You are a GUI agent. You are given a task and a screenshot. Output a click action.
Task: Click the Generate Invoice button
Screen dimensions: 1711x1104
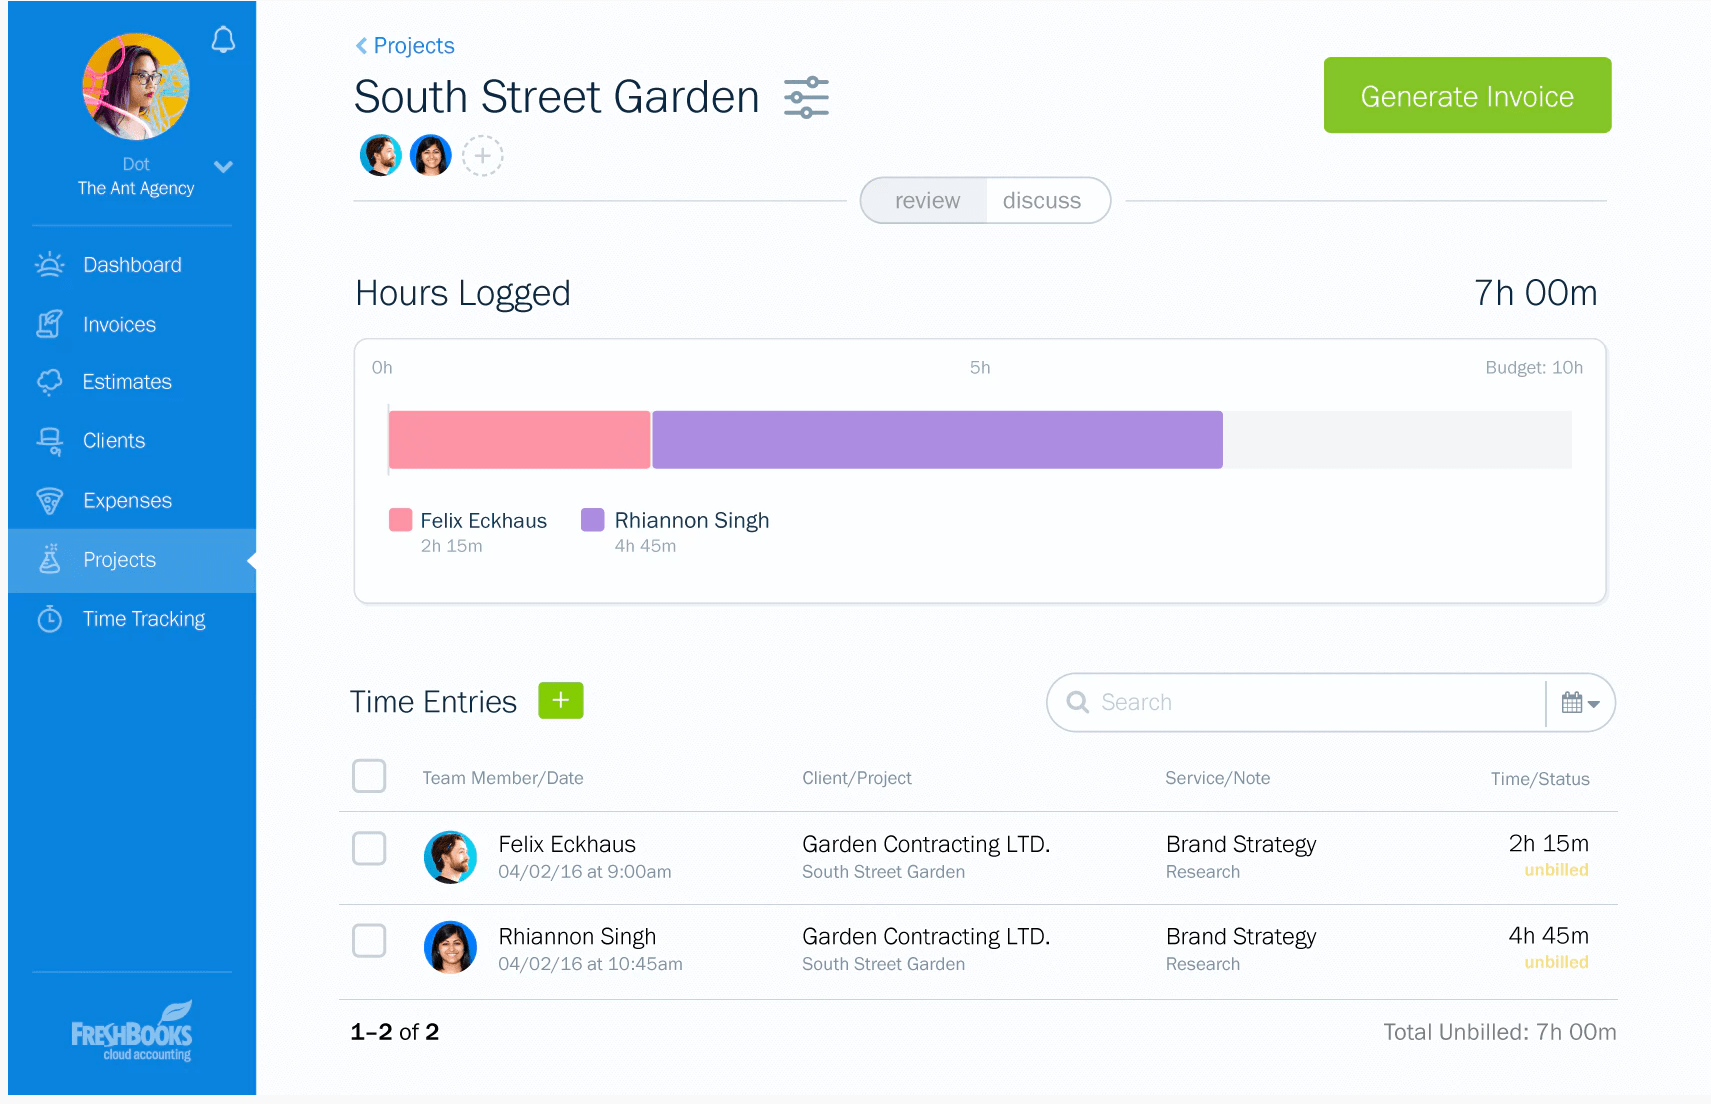click(1466, 96)
